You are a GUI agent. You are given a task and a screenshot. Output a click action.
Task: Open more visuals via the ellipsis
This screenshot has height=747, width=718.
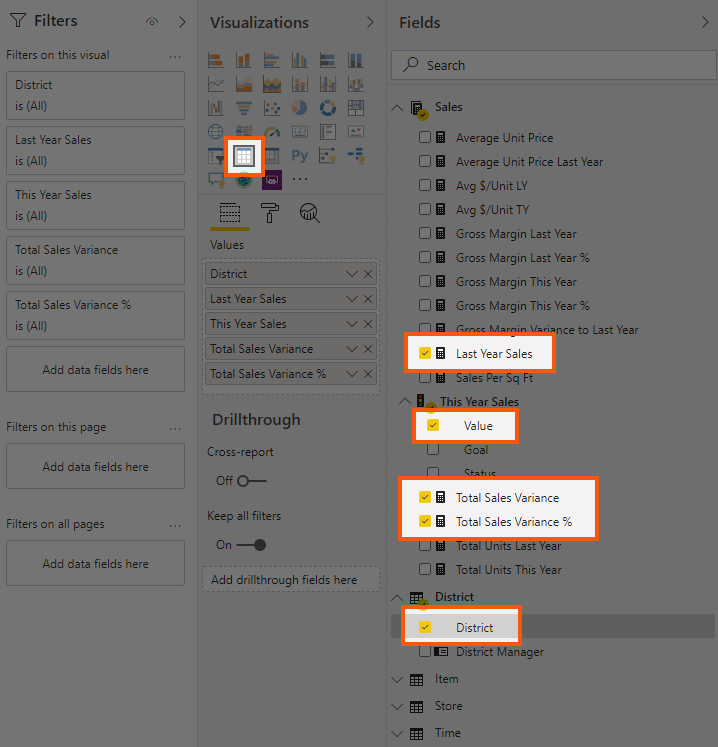pos(300,179)
